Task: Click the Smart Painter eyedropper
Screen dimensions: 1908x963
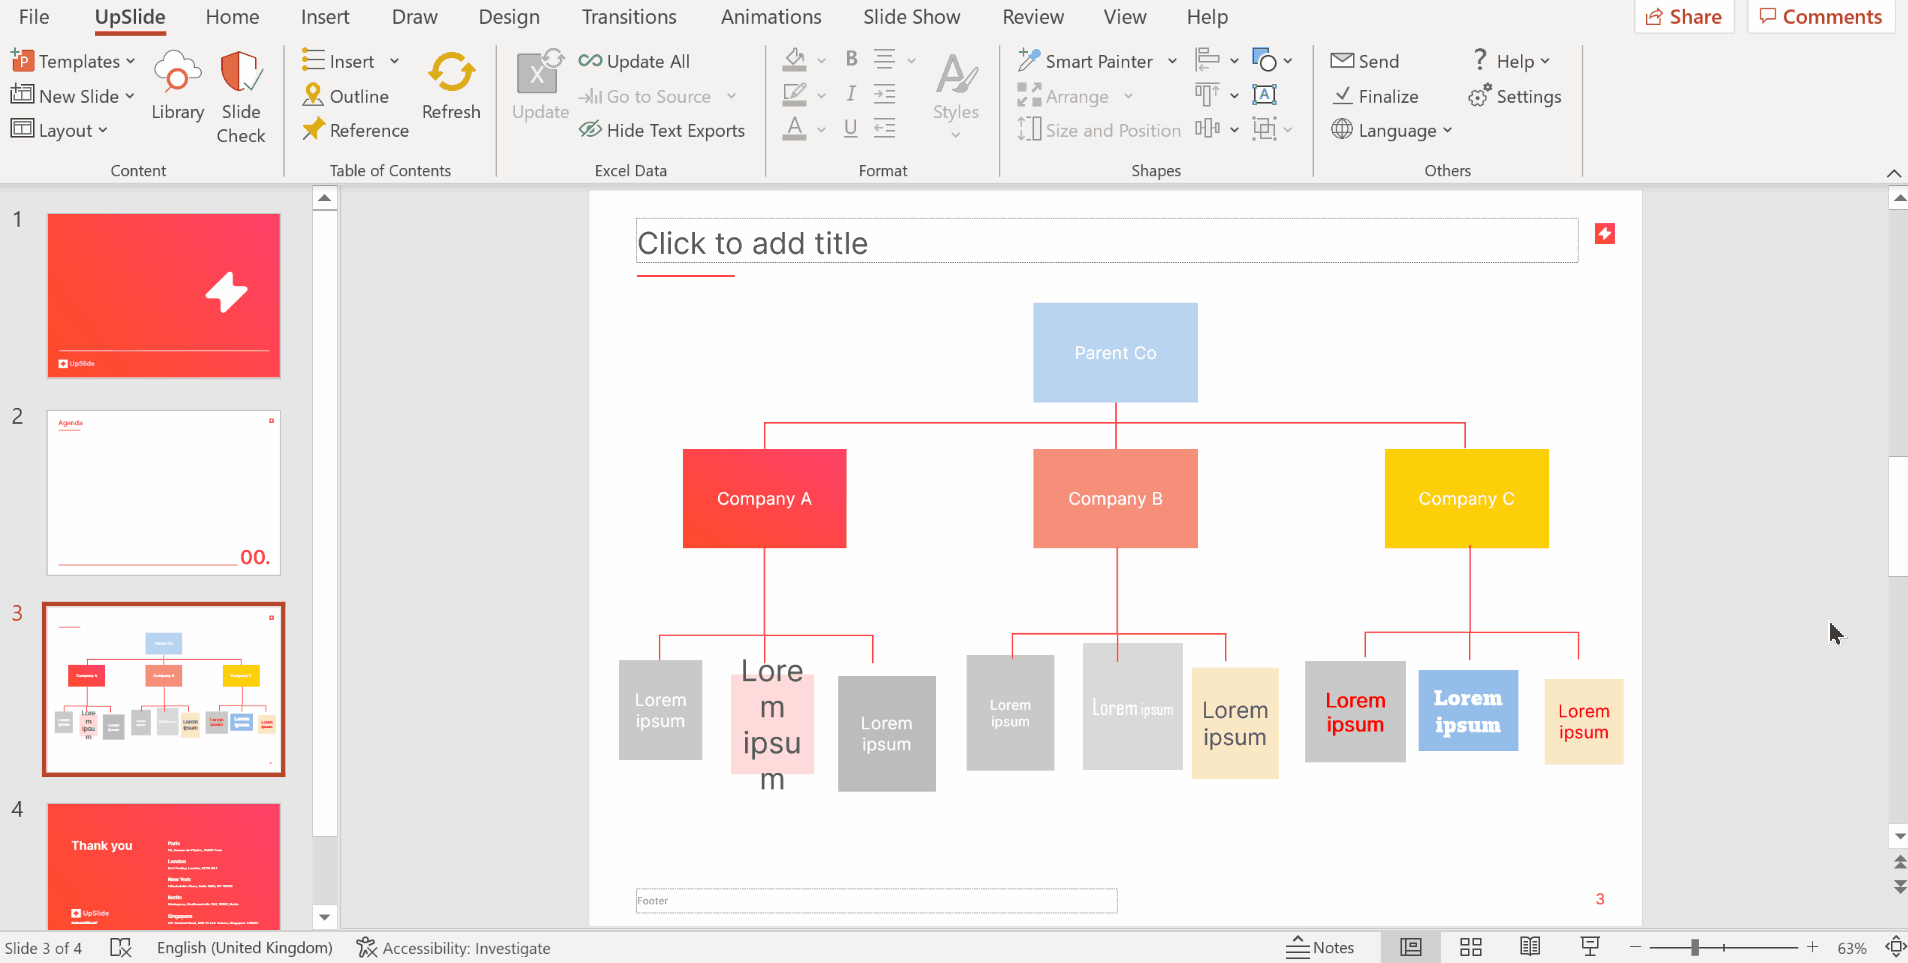Action: 1029,60
